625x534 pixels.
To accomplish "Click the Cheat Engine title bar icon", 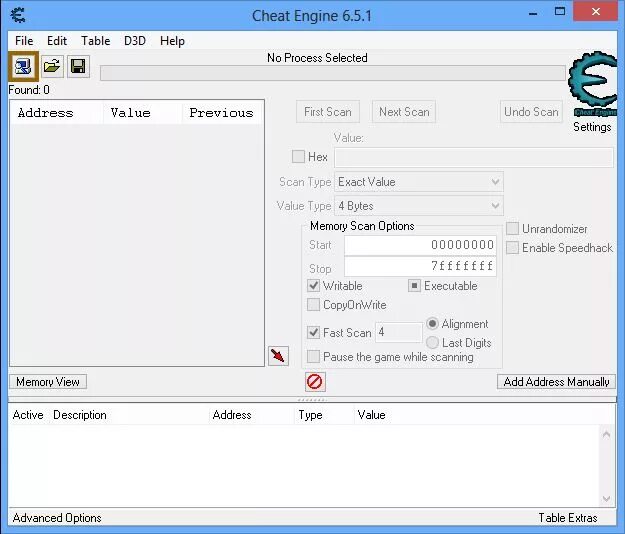I will coord(18,16).
